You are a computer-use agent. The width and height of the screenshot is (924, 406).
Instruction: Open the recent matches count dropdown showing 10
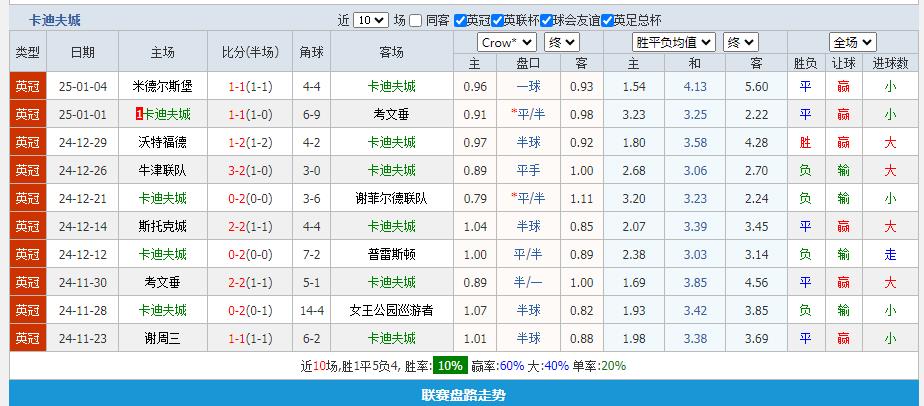(x=370, y=20)
